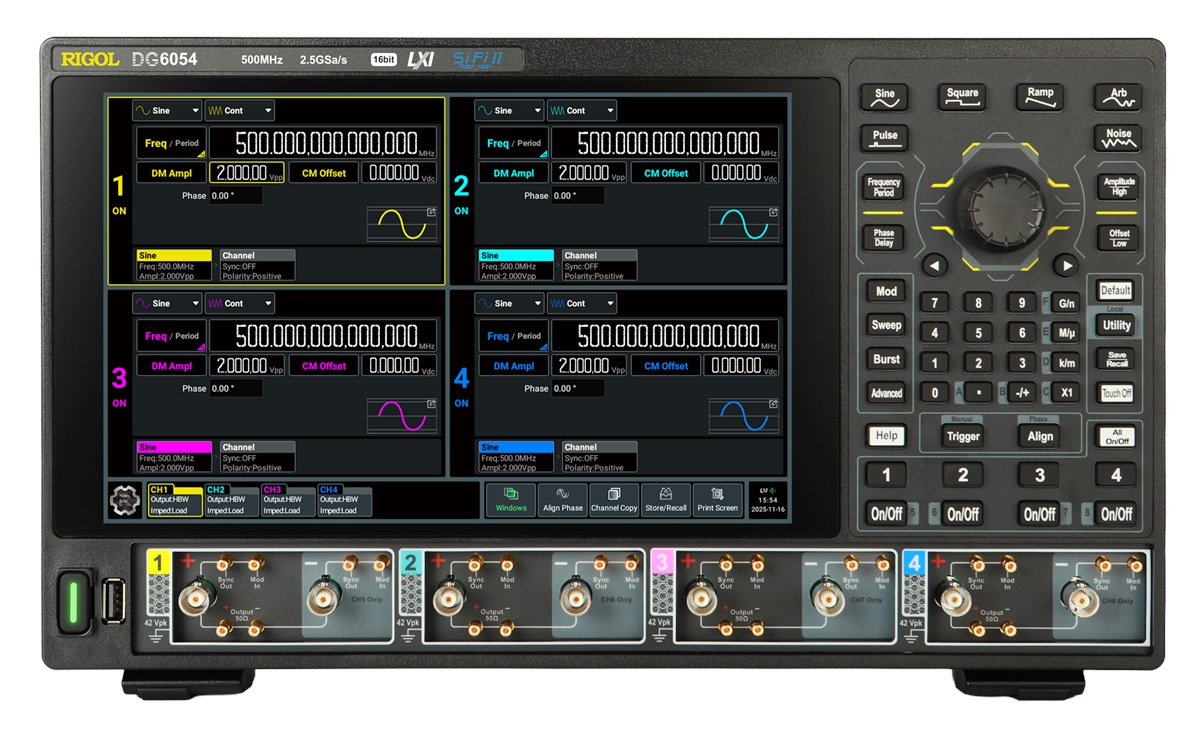Tap the Align Phase button
1200x735 pixels.
click(x=562, y=499)
